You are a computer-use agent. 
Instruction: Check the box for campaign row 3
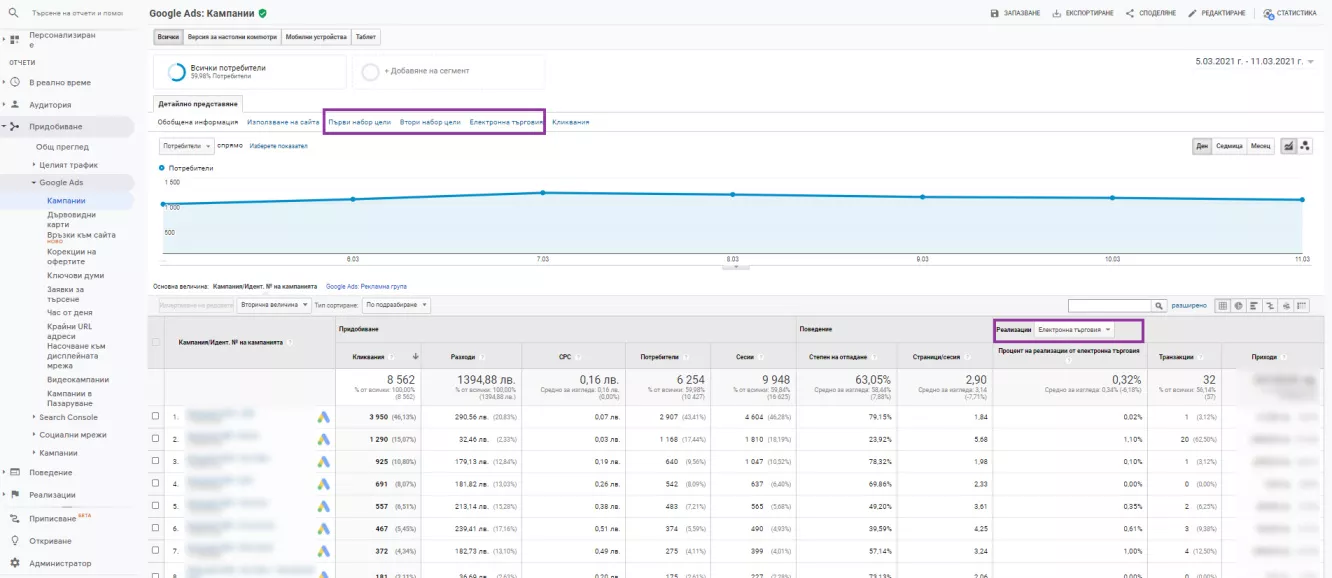coord(155,461)
